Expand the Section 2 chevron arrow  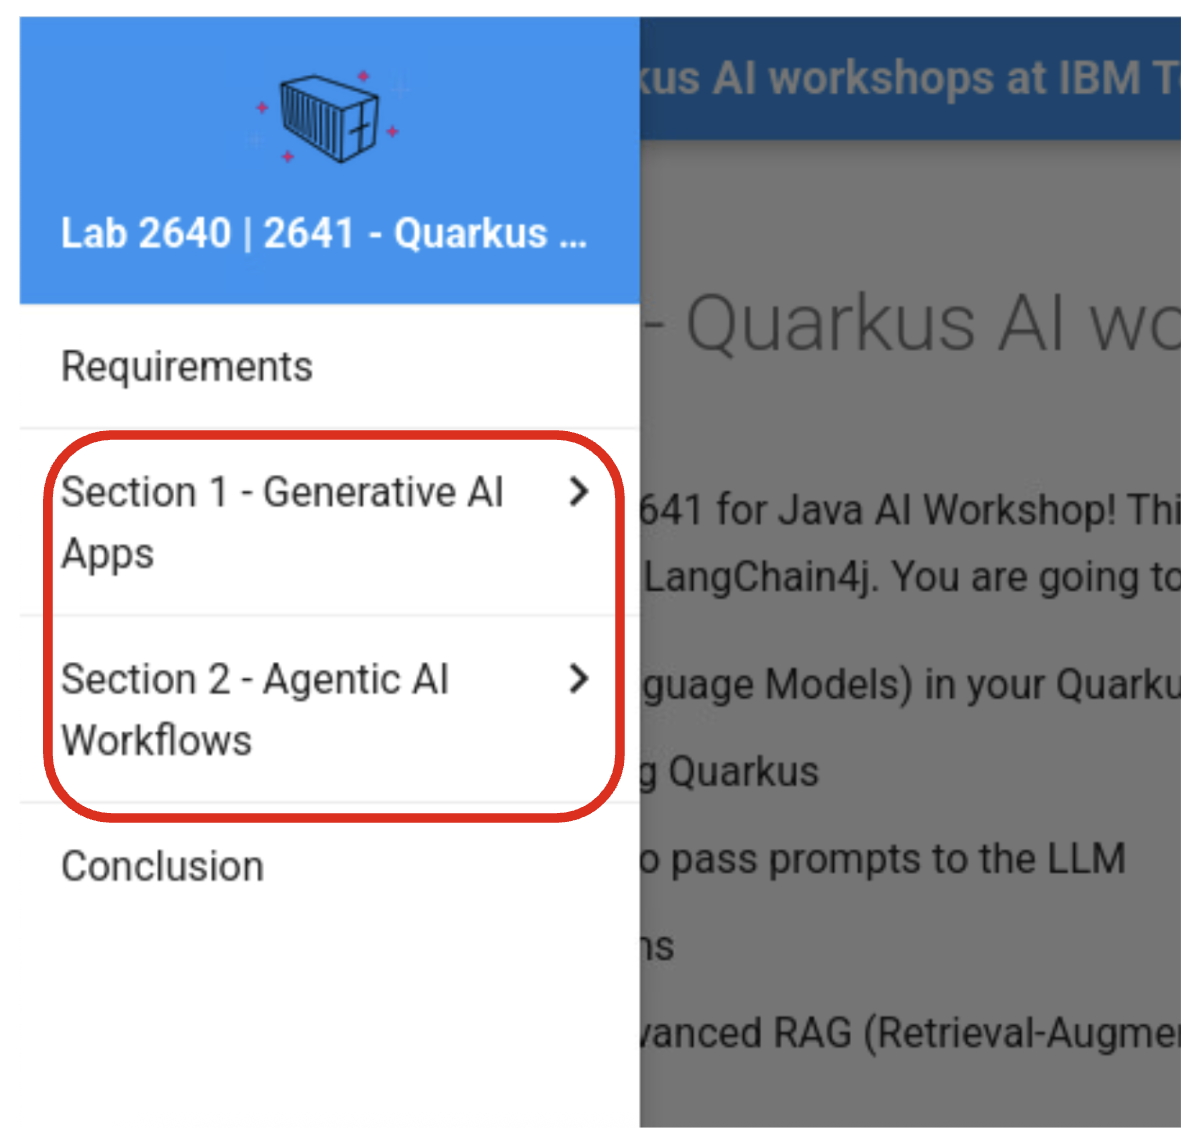578,679
